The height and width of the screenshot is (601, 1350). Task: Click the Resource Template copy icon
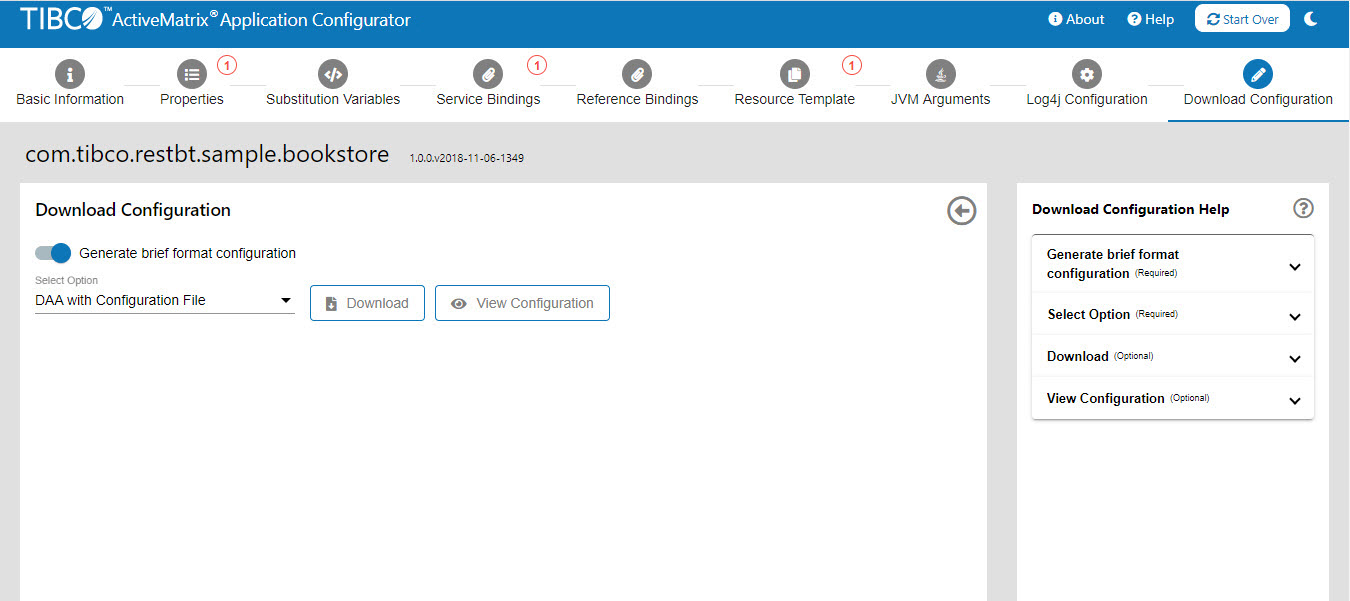click(x=794, y=74)
